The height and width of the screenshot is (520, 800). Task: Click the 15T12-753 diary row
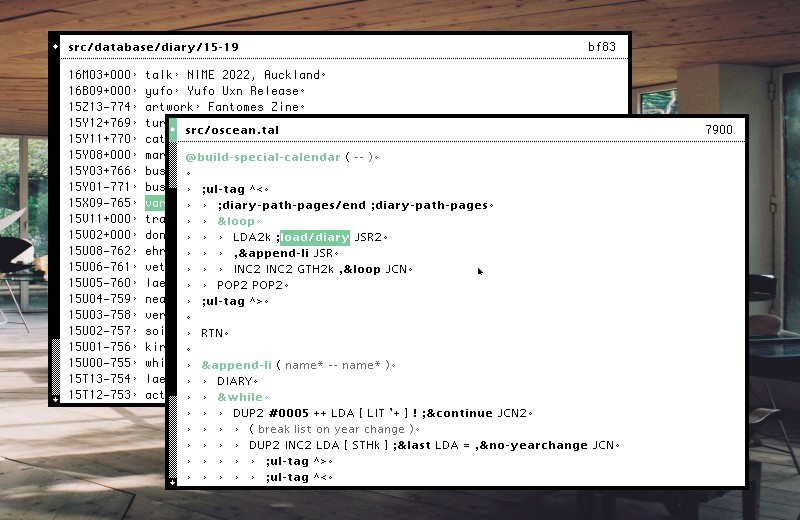[116, 395]
